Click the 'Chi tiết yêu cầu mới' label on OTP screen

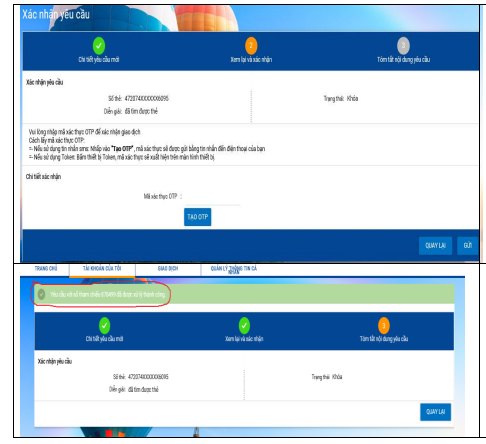[x=99, y=60]
